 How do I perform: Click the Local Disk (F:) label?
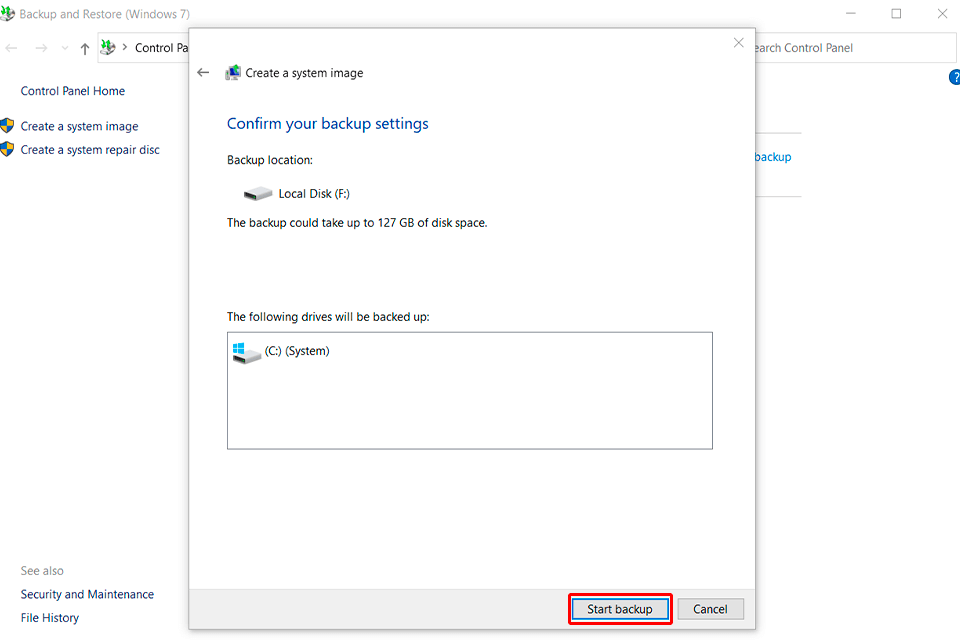tap(314, 194)
